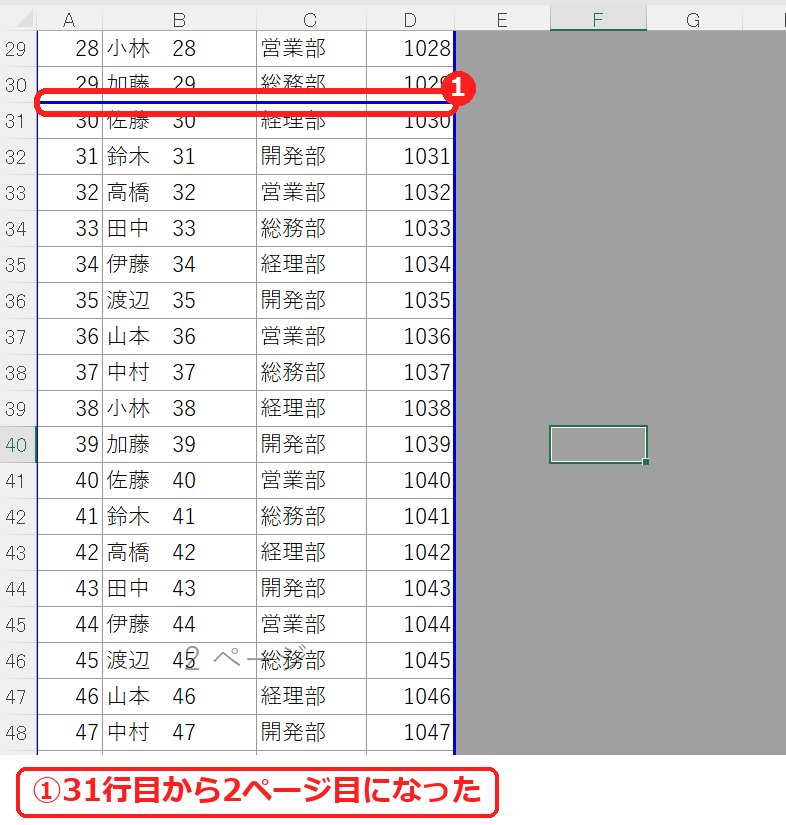Click 総務部 cell in row 42
The image size is (786, 825).
point(311,516)
